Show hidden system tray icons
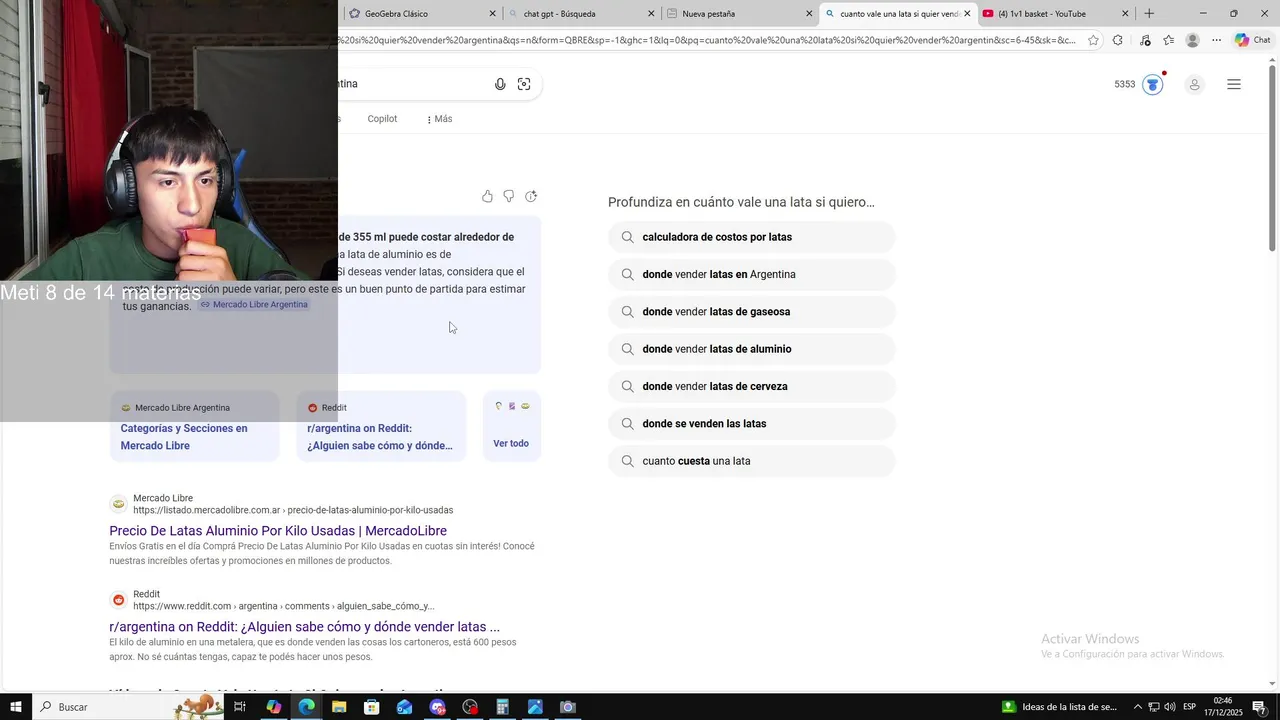 (1137, 707)
